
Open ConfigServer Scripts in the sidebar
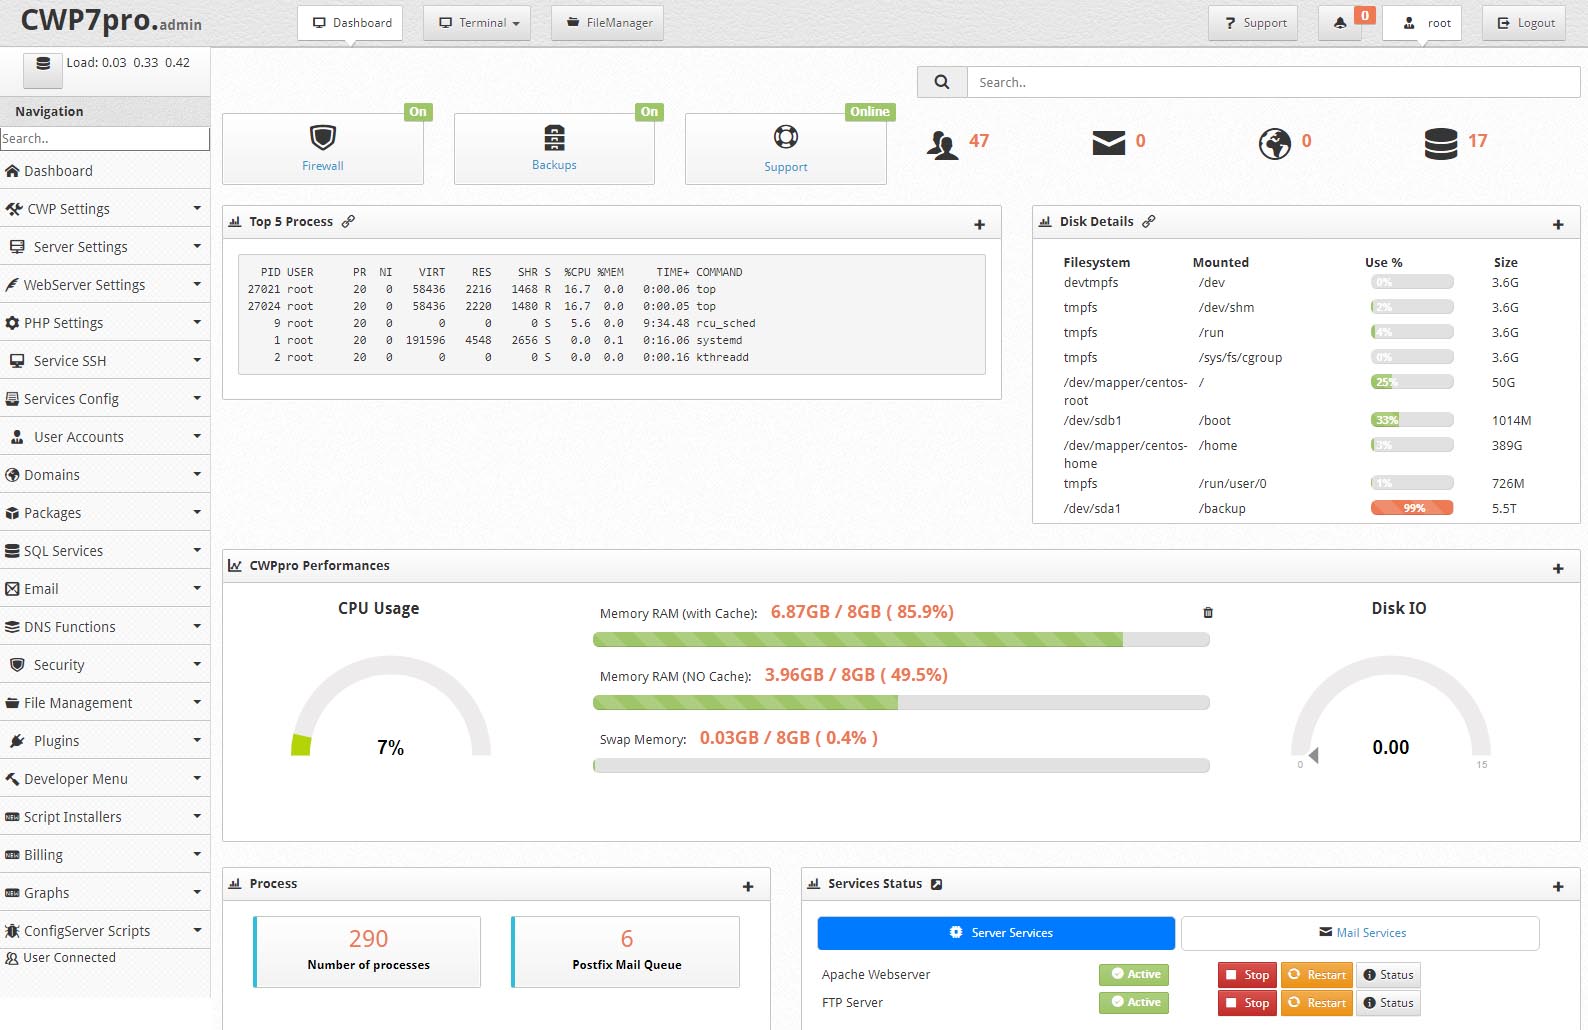(105, 931)
